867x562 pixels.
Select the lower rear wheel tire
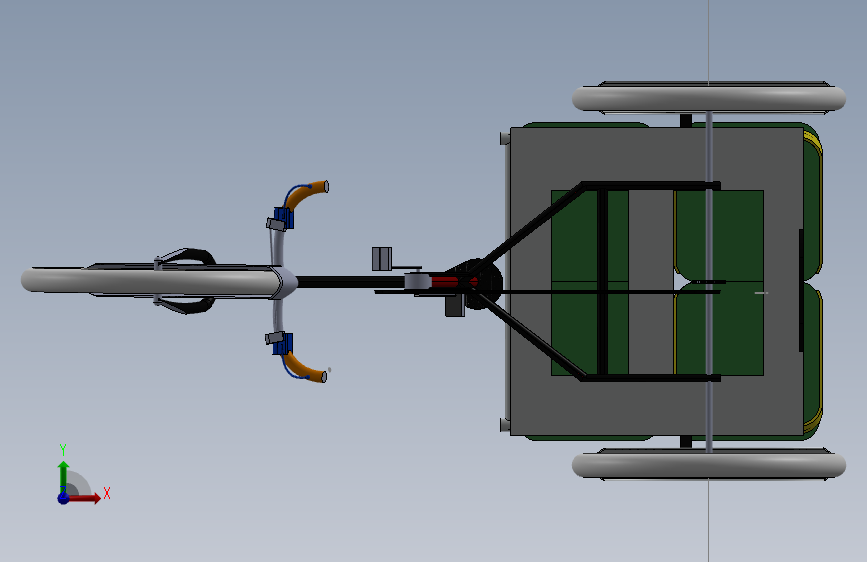(x=709, y=466)
